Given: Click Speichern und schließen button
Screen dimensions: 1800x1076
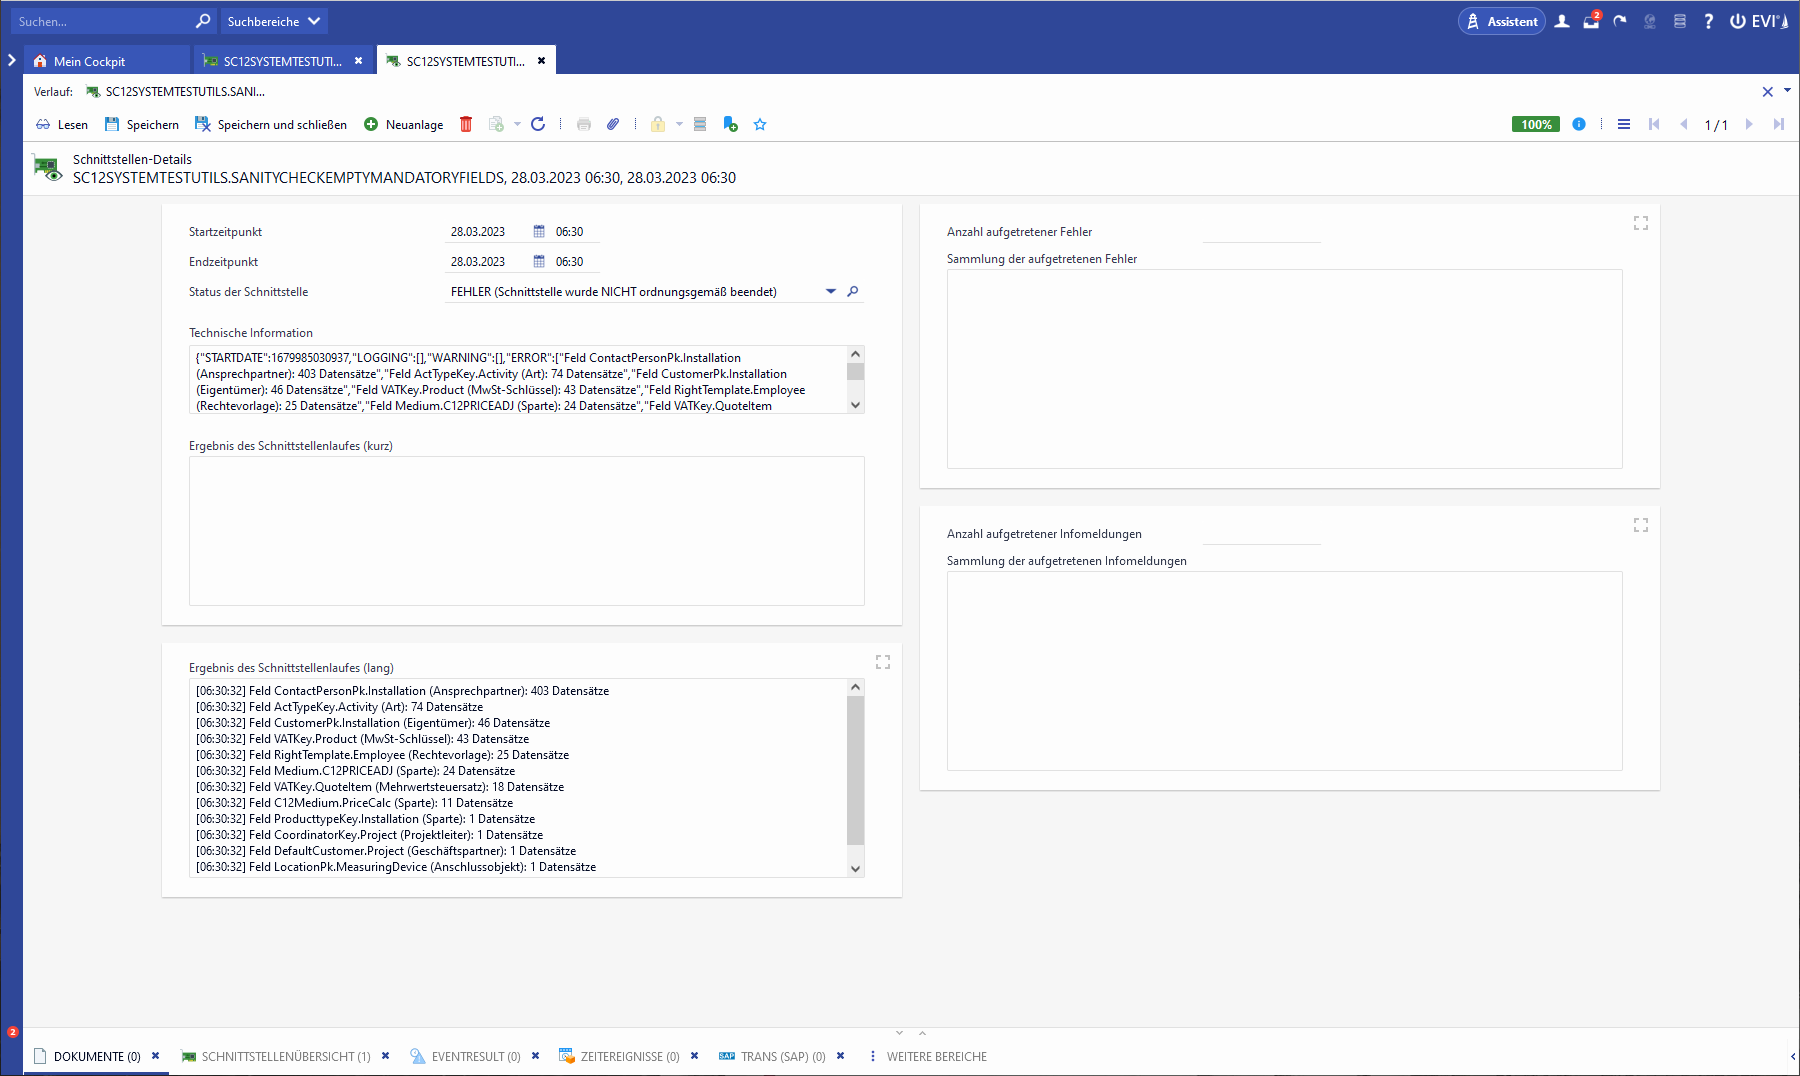Looking at the screenshot, I should 271,124.
